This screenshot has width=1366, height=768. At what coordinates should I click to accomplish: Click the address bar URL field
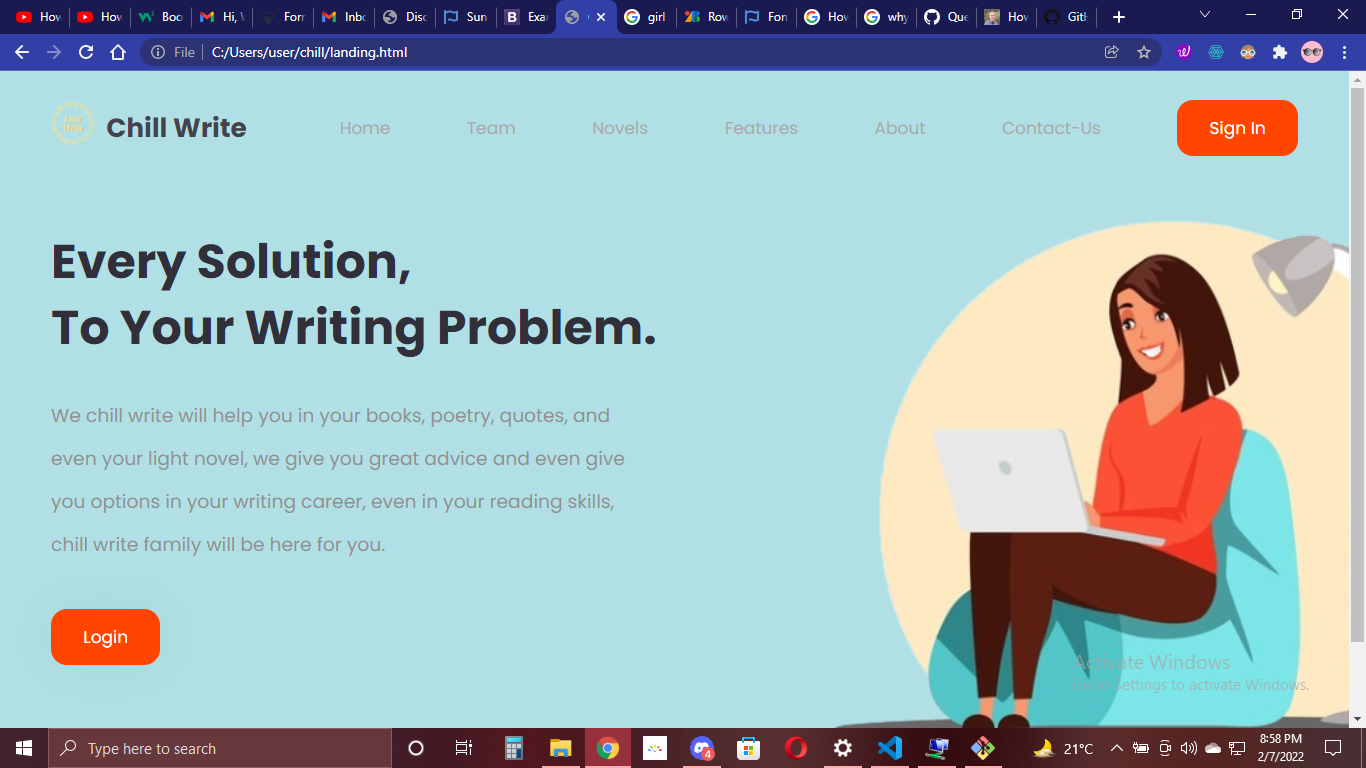click(x=600, y=52)
